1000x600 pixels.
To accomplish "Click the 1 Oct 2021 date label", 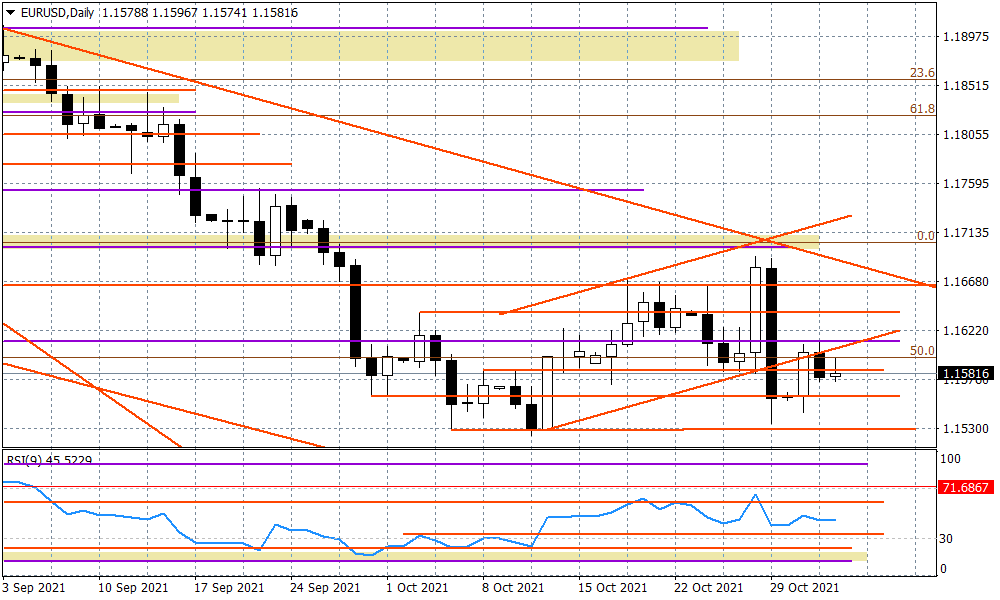I will (x=418, y=587).
